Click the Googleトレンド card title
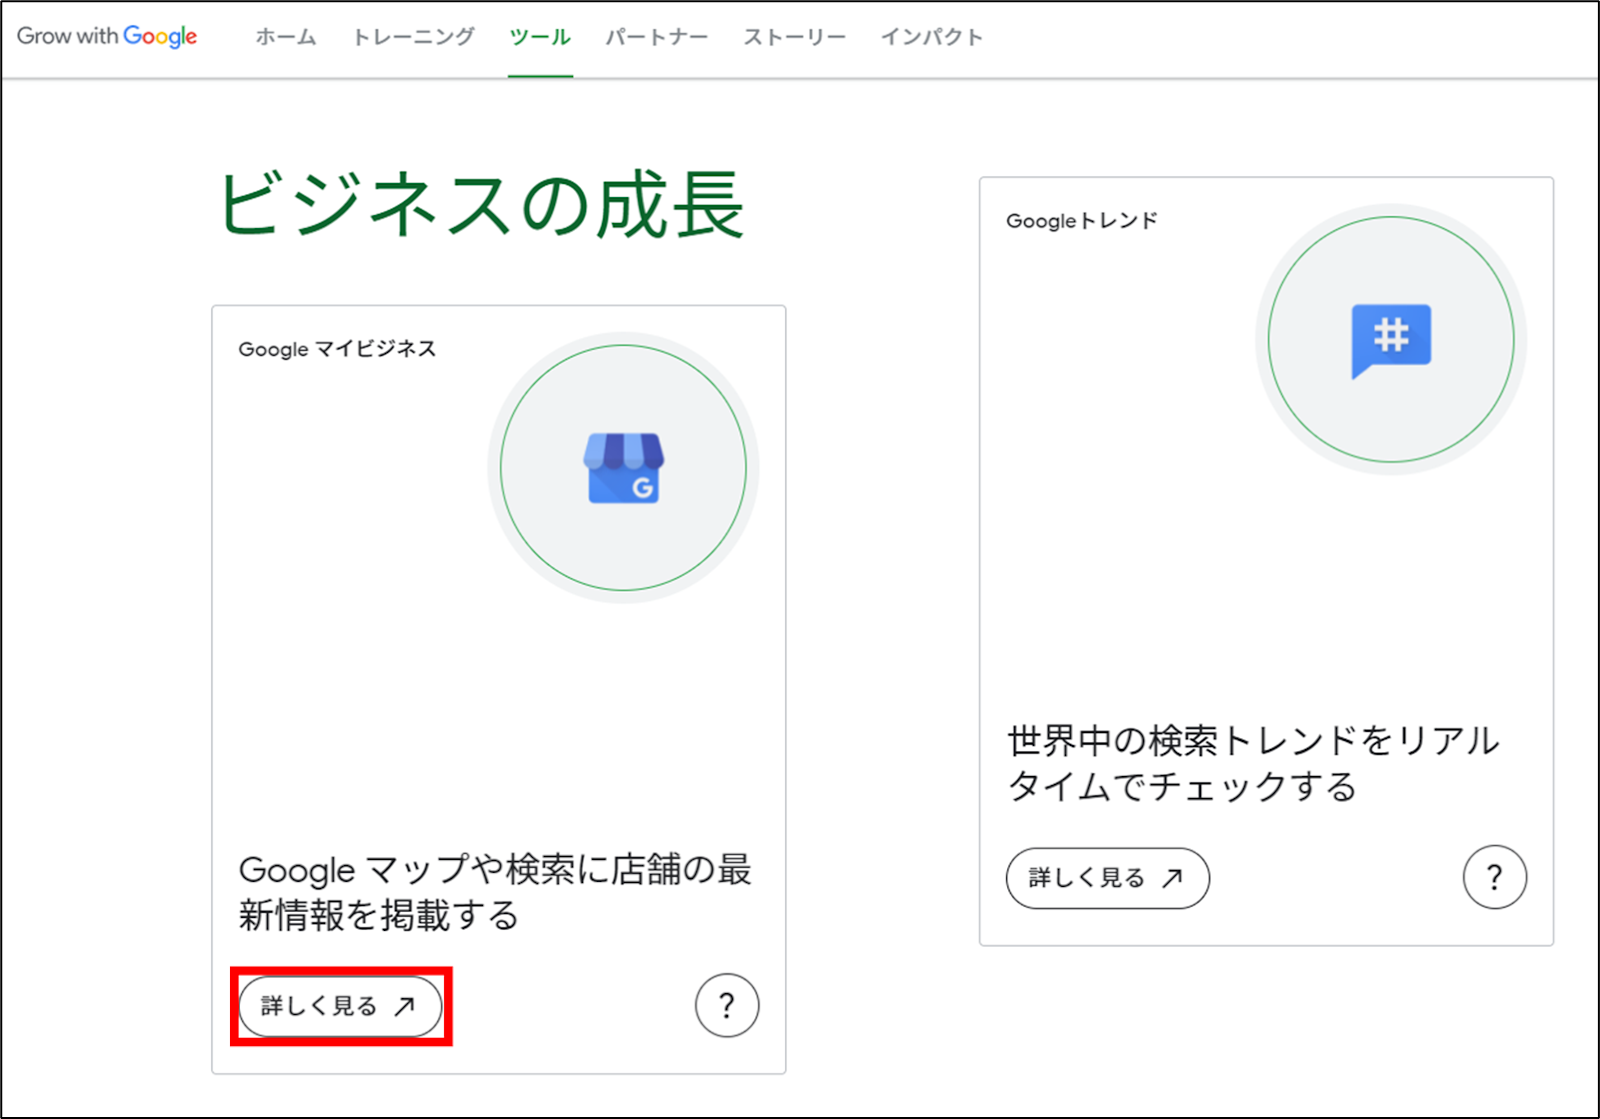The width and height of the screenshot is (1600, 1119). 1082,221
